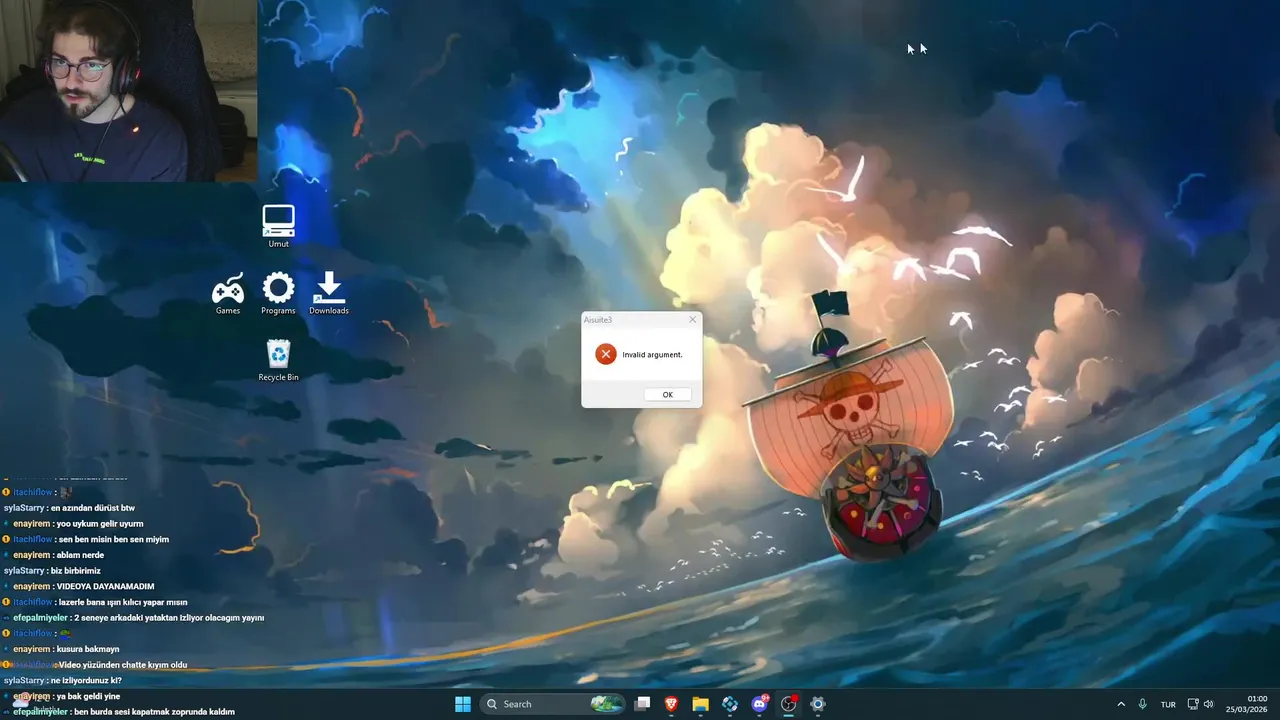Open the gear Settings app on taskbar
This screenshot has height=720, width=1280.
(x=818, y=704)
